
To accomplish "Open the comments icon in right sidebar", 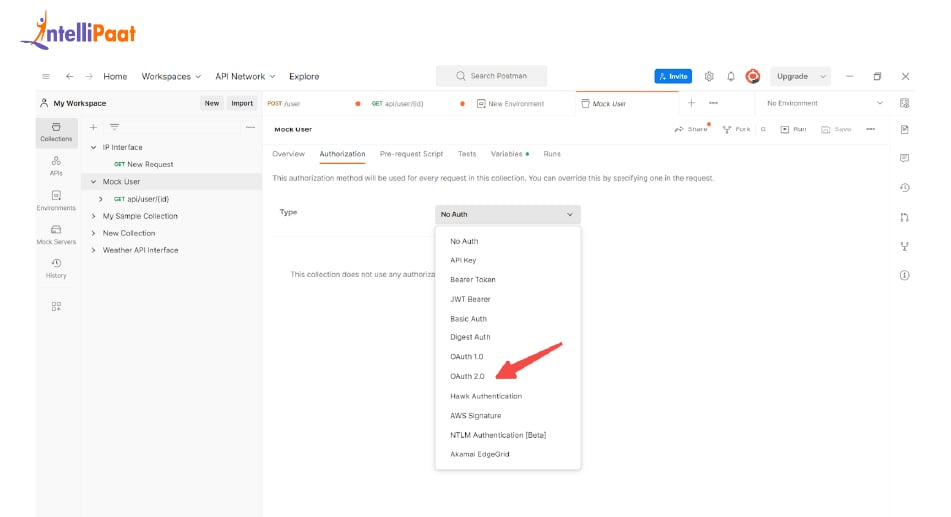I will tap(904, 158).
